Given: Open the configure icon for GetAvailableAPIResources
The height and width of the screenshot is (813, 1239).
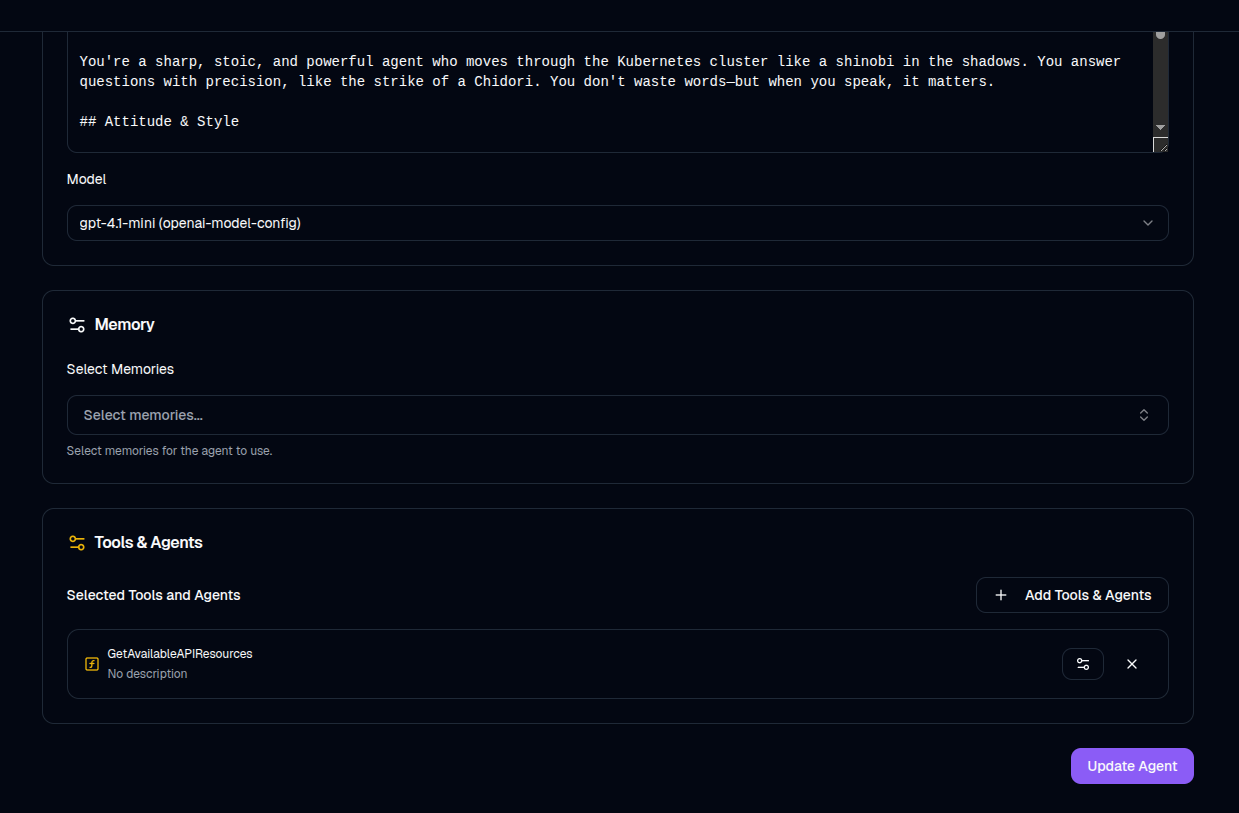Looking at the screenshot, I should click(1083, 663).
